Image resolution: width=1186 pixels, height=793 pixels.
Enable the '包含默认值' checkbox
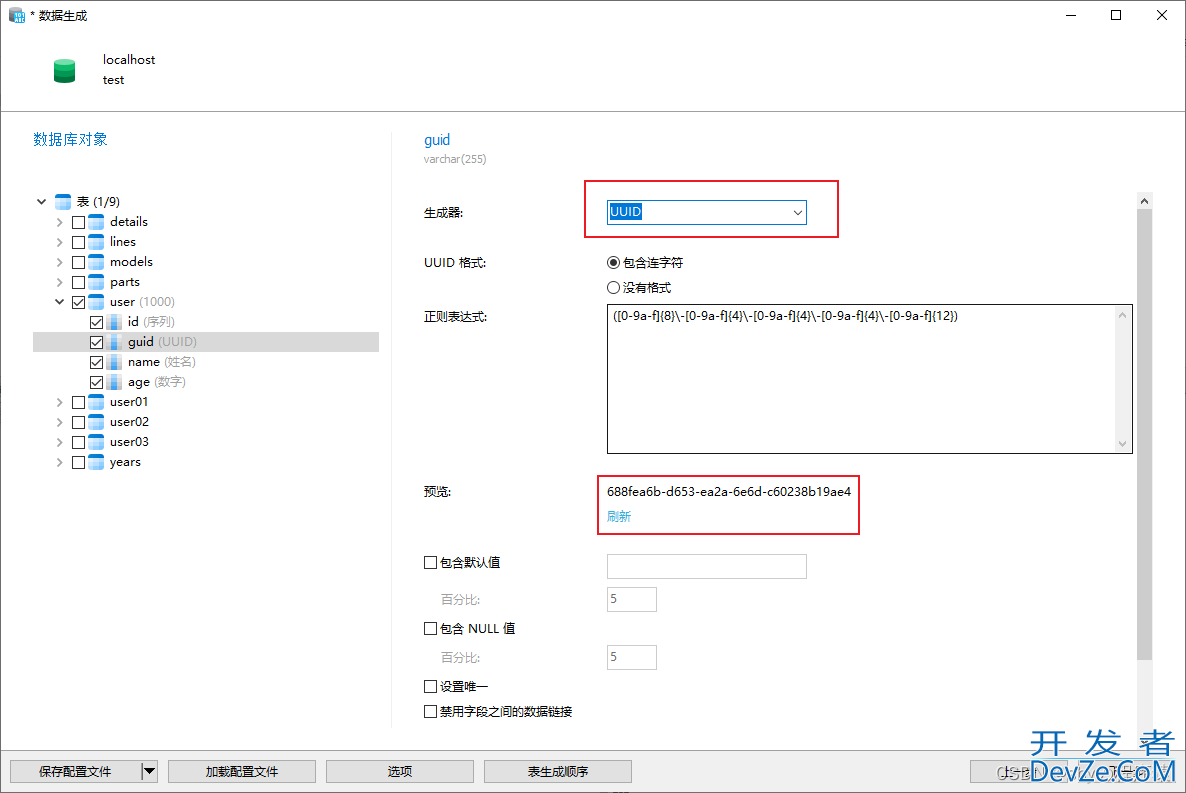click(x=430, y=562)
